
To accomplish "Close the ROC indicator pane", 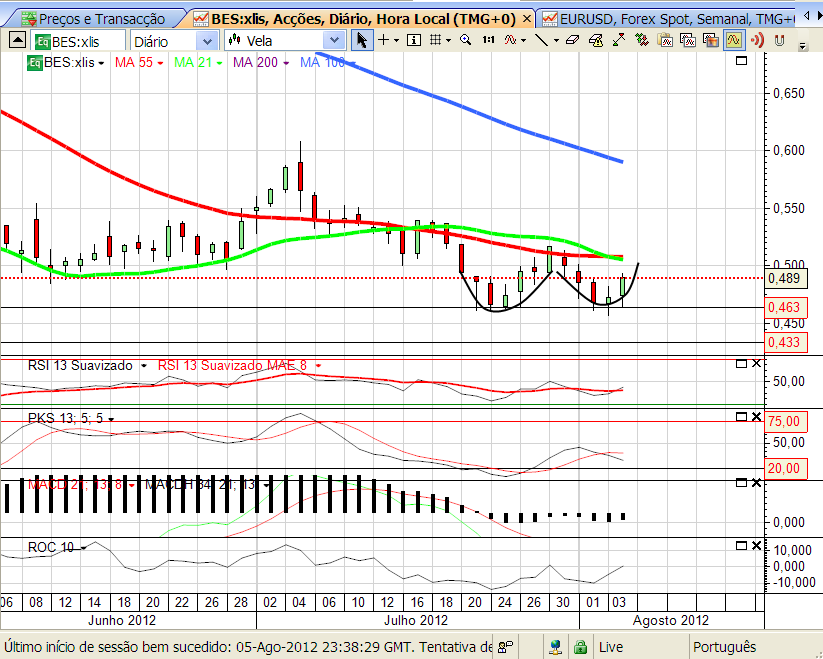I will pyautogui.click(x=756, y=546).
